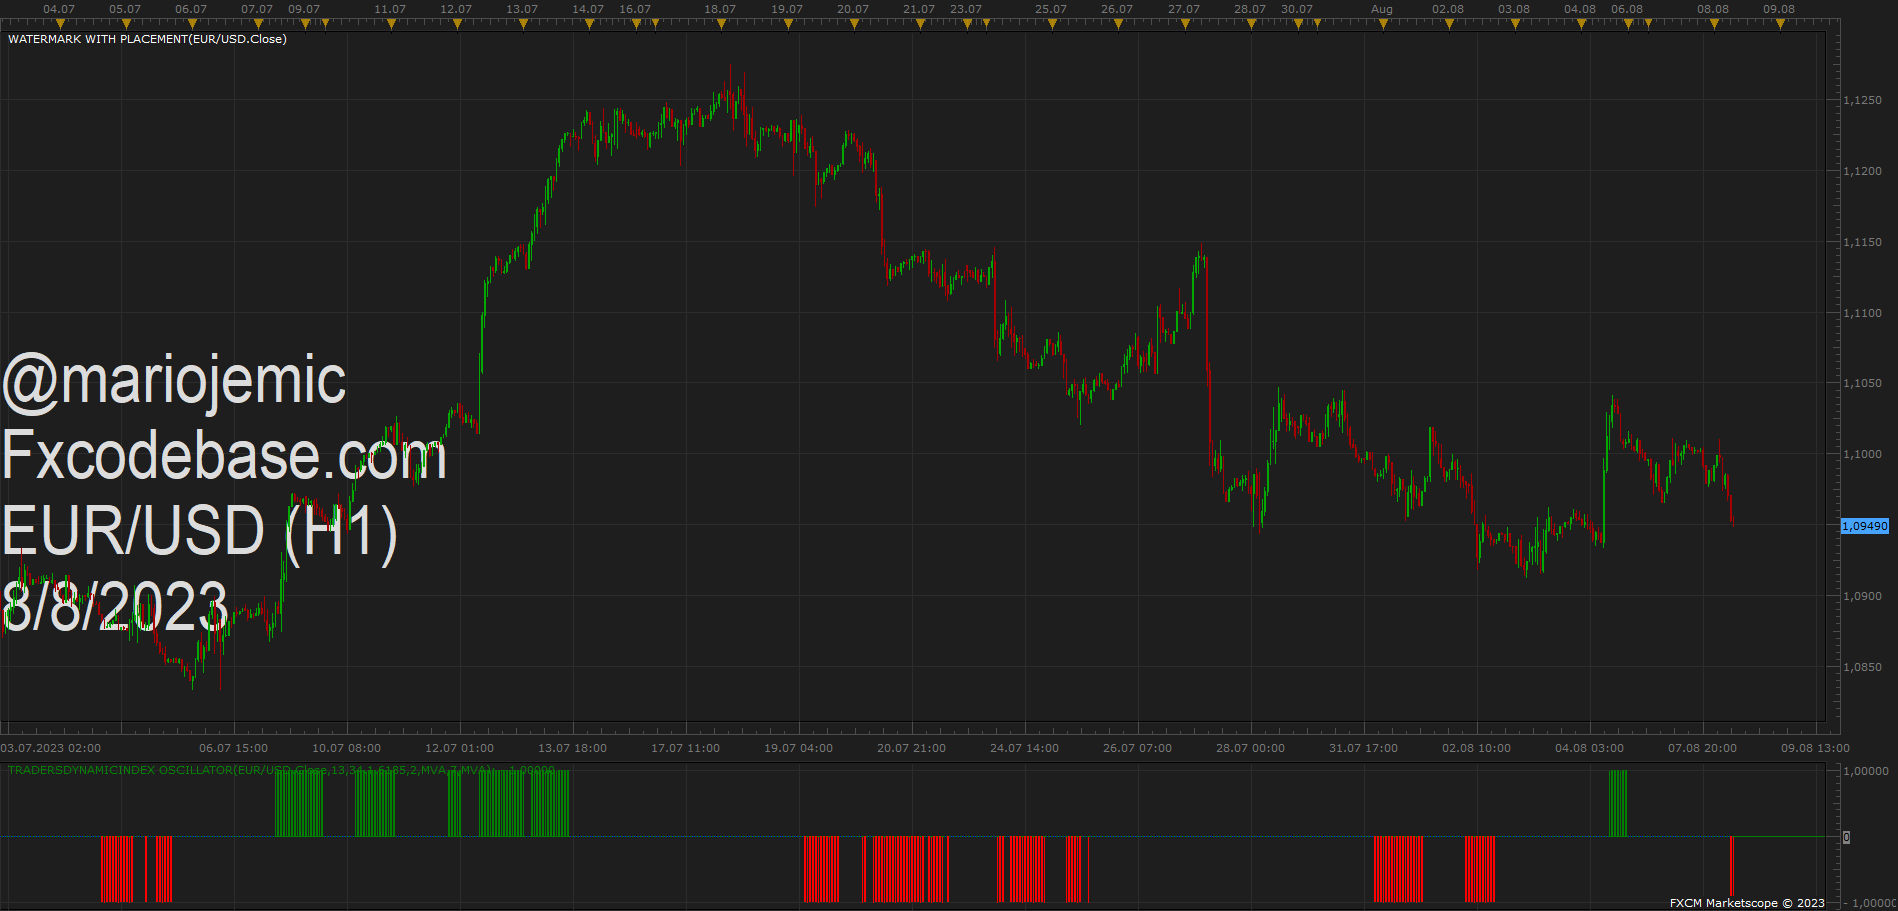1898x911 pixels.
Task: Click the 1,1100 price axis label
Action: tap(1862, 313)
